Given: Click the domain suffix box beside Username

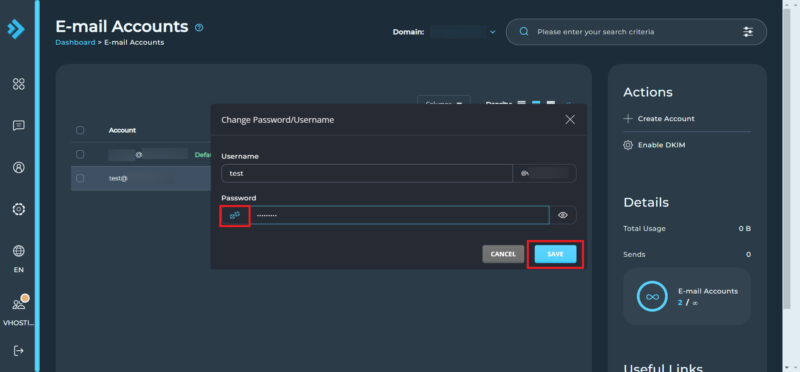Looking at the screenshot, I should (x=545, y=173).
